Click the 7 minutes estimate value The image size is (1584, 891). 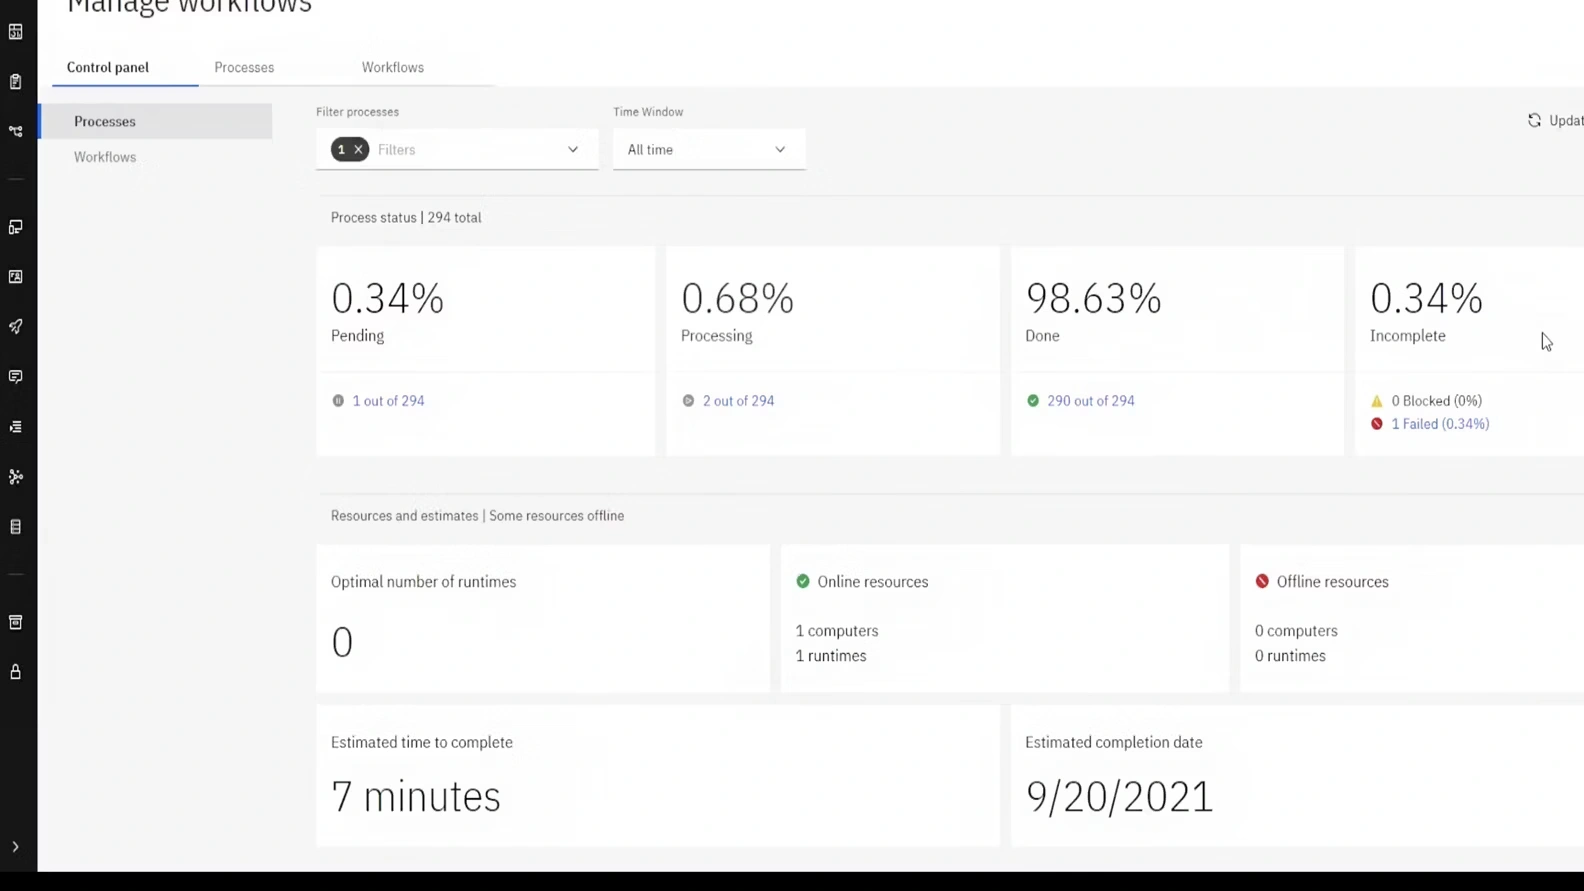pyautogui.click(x=416, y=797)
